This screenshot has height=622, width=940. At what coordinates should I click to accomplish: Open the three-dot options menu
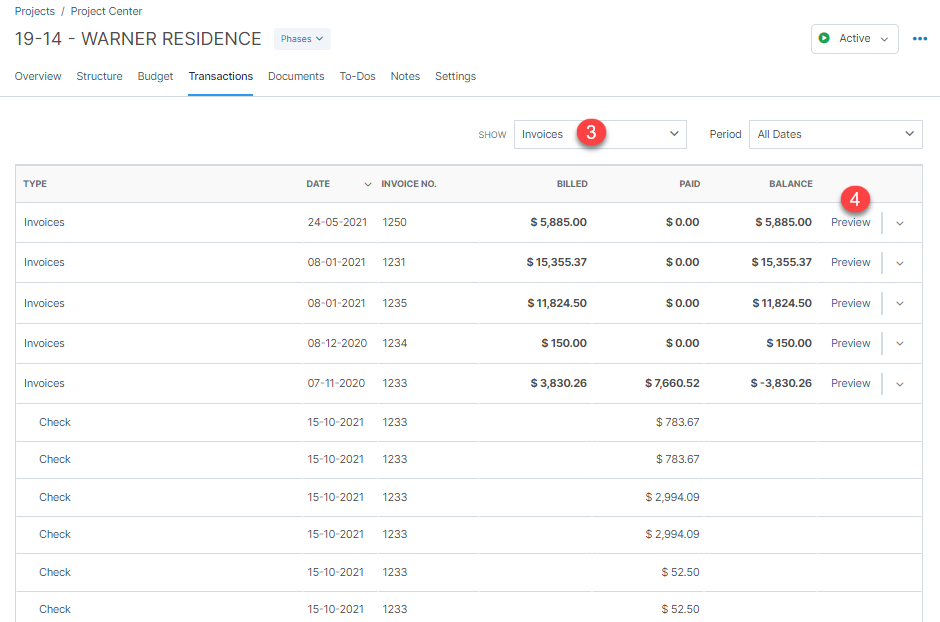tap(921, 38)
